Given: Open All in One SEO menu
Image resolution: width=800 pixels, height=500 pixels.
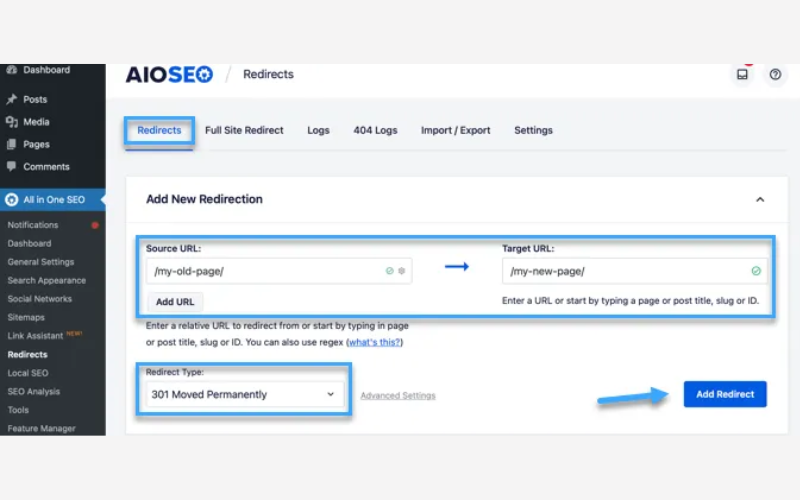Looking at the screenshot, I should [x=53, y=199].
